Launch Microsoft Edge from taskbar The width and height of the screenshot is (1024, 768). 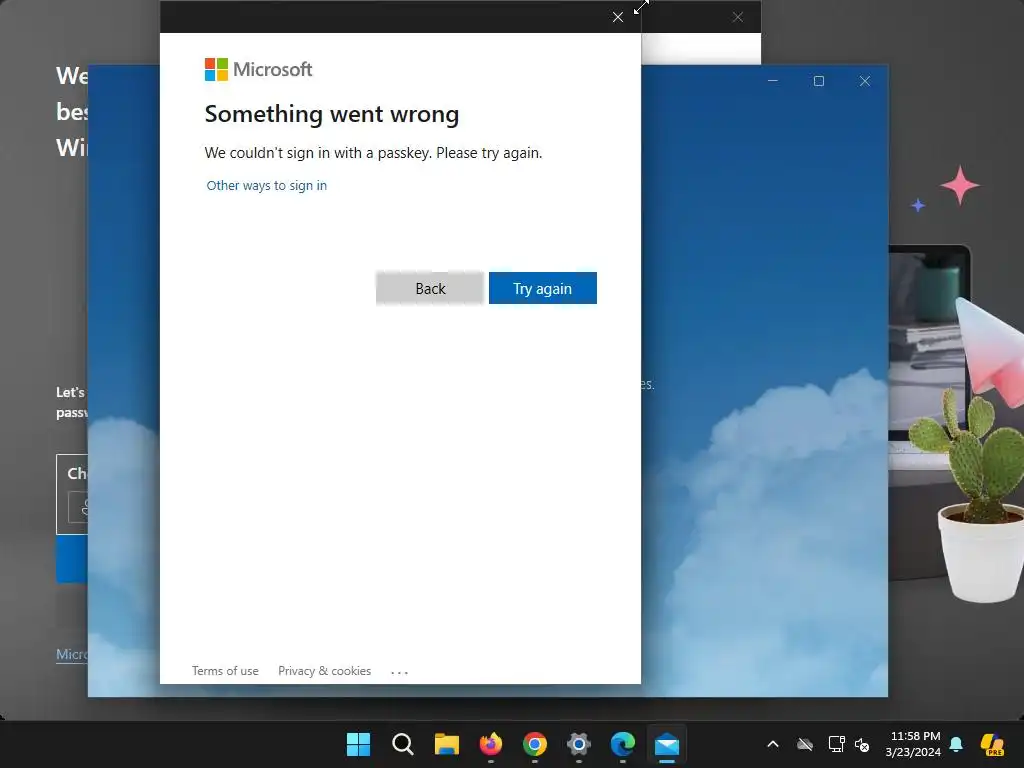click(622, 744)
